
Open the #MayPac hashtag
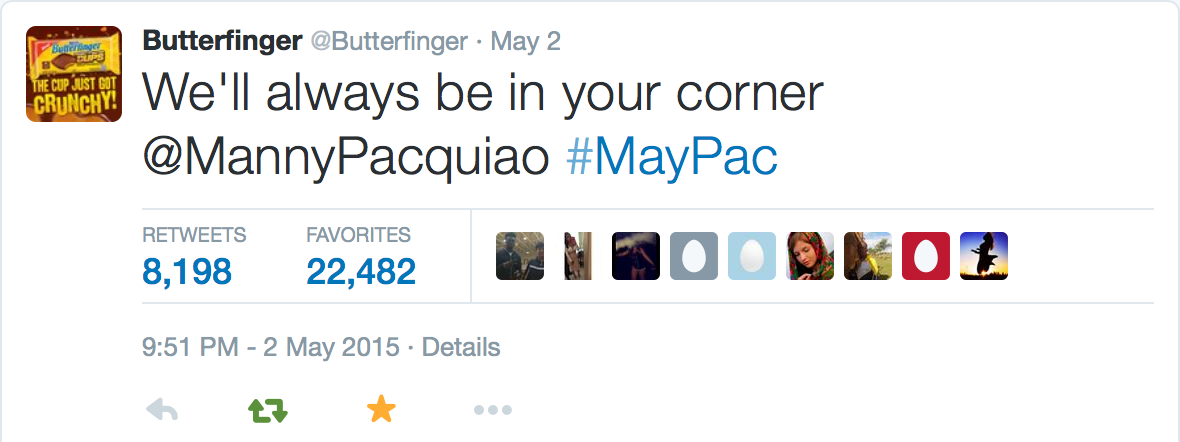tap(671, 157)
